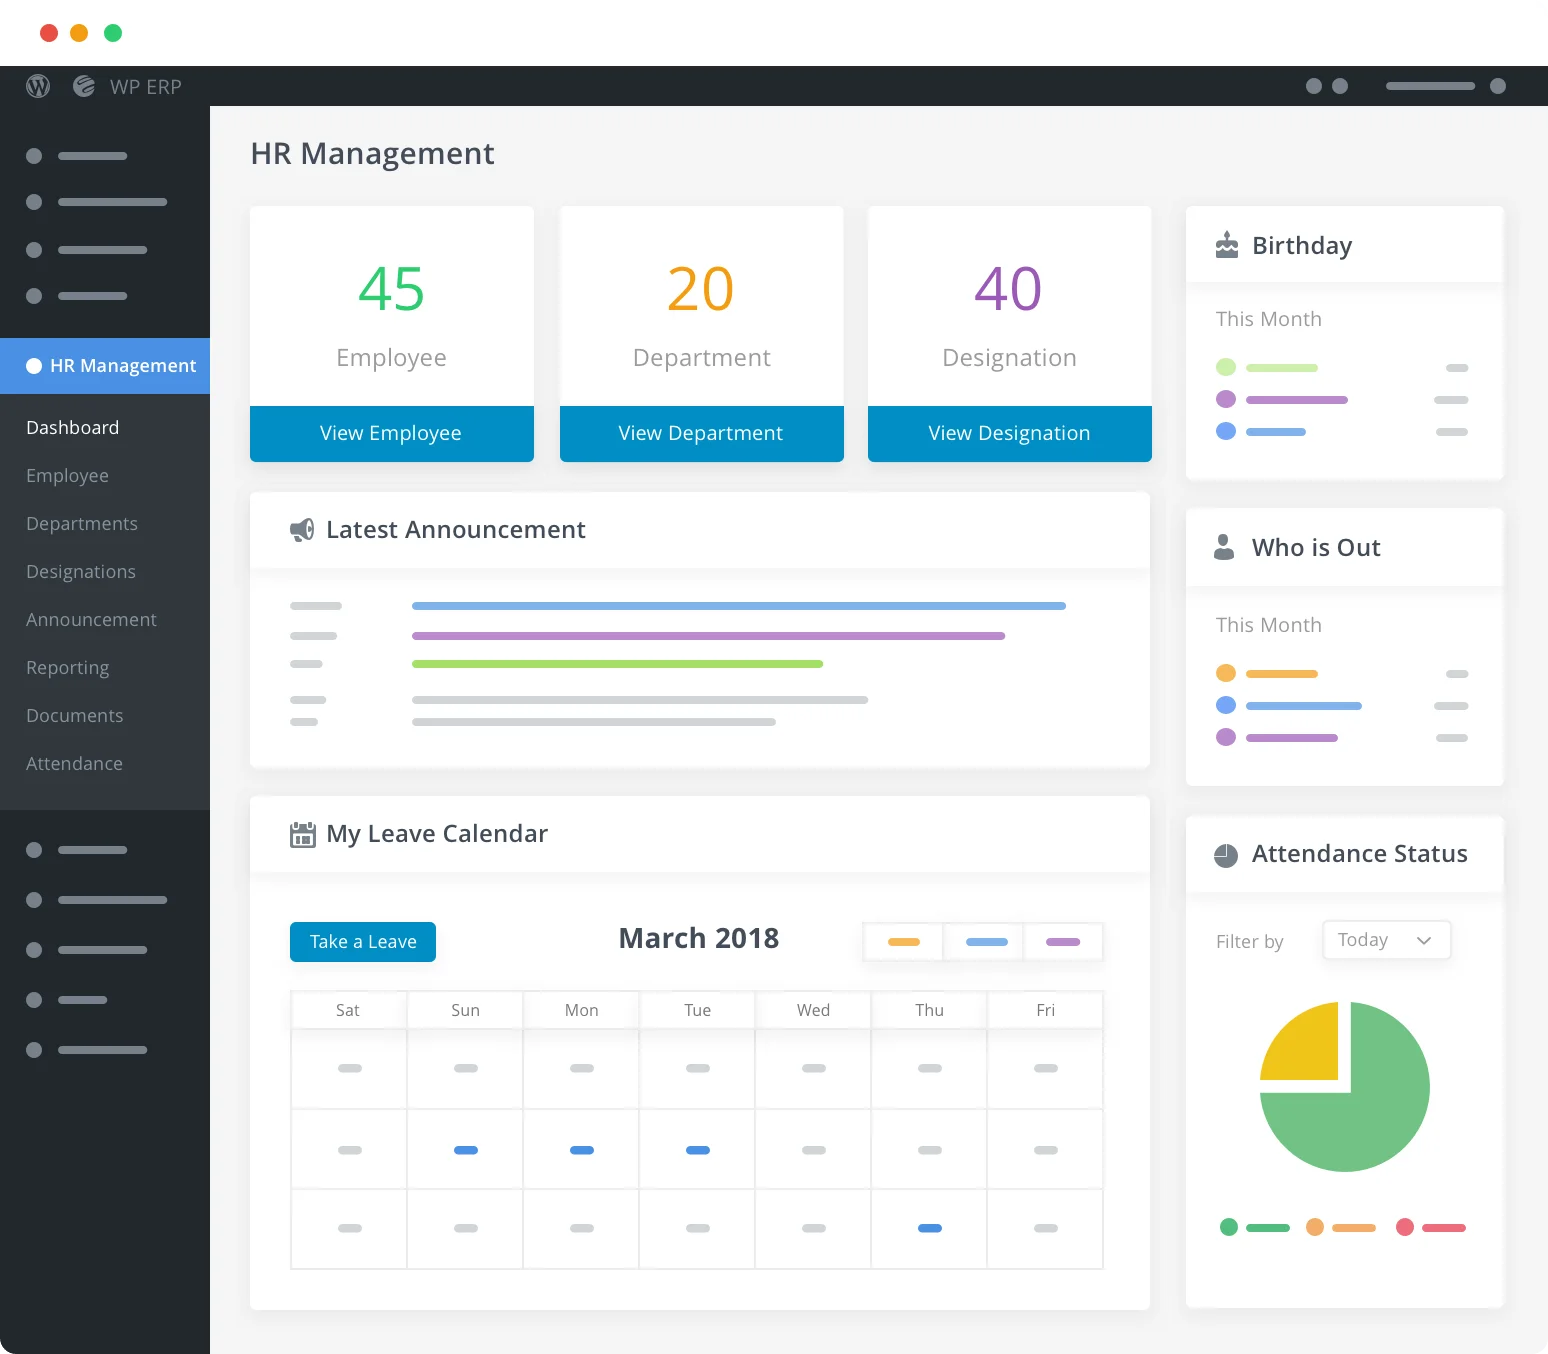Select Reporting in the sidebar
Viewport: 1548px width, 1354px height.
67,667
